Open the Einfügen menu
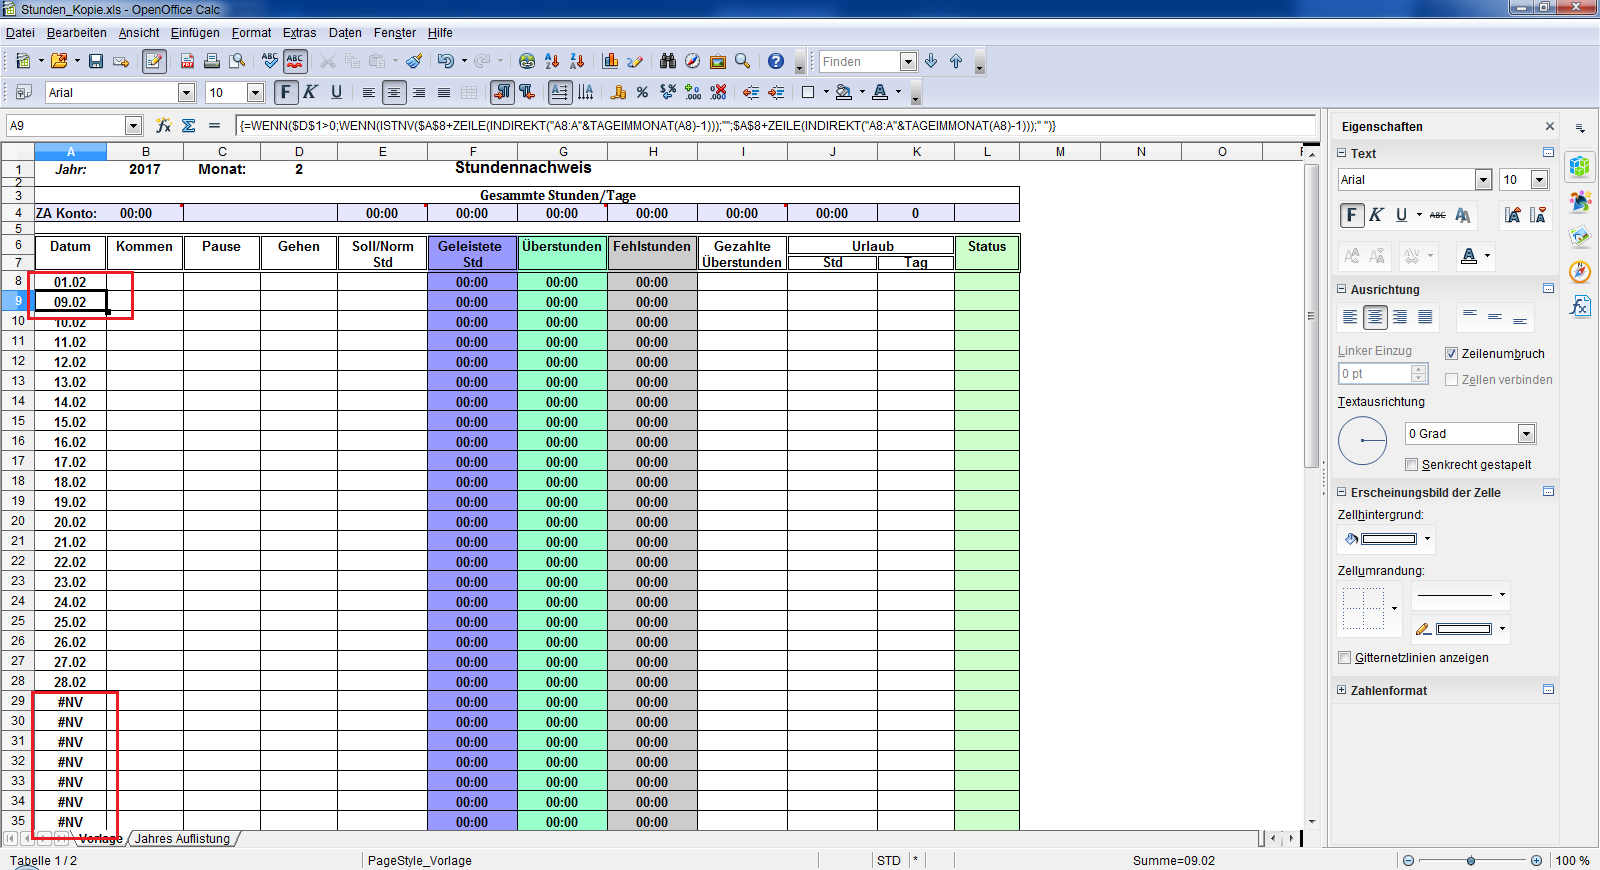The height and width of the screenshot is (870, 1600). click(x=195, y=33)
